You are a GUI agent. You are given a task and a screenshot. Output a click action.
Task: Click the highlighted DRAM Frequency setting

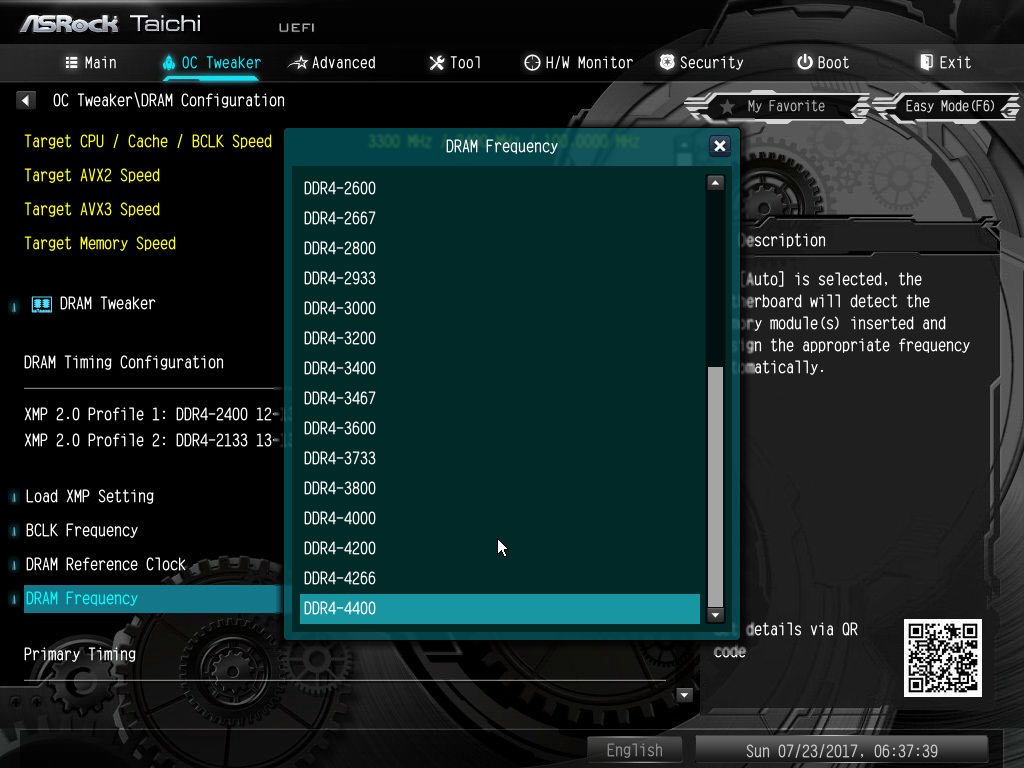pos(153,599)
